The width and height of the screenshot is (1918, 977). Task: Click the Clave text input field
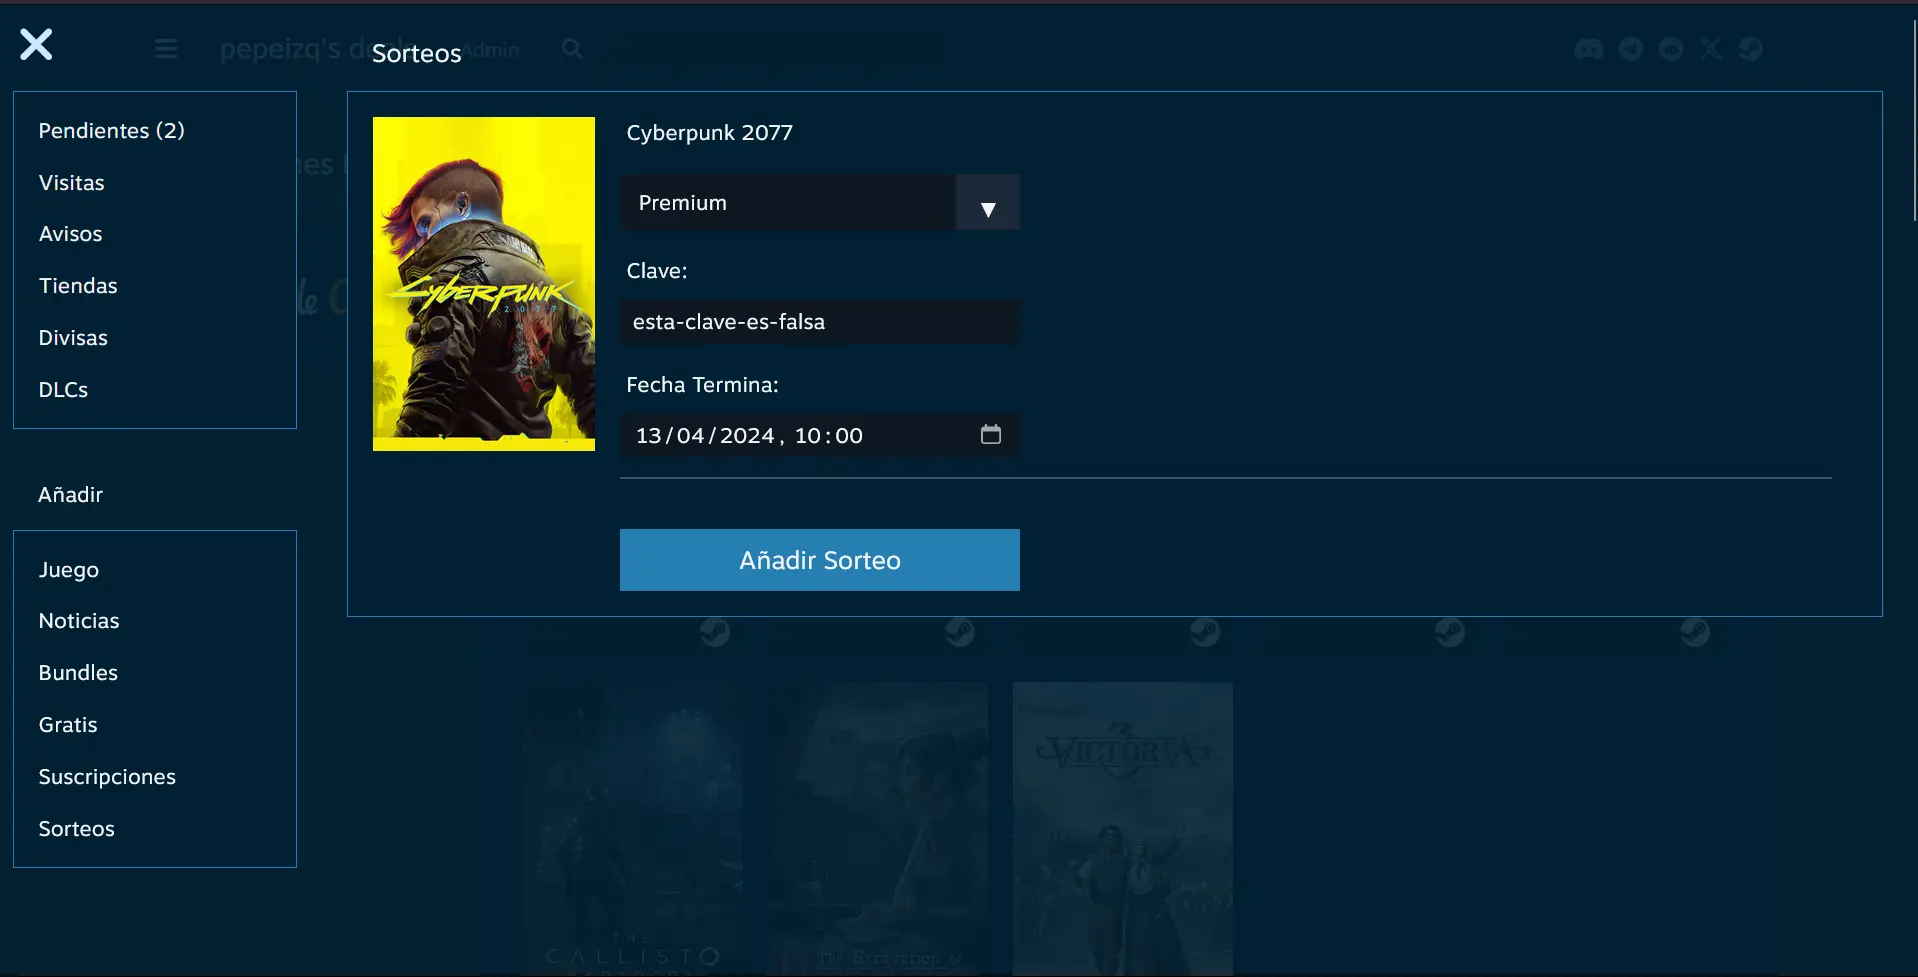820,322
